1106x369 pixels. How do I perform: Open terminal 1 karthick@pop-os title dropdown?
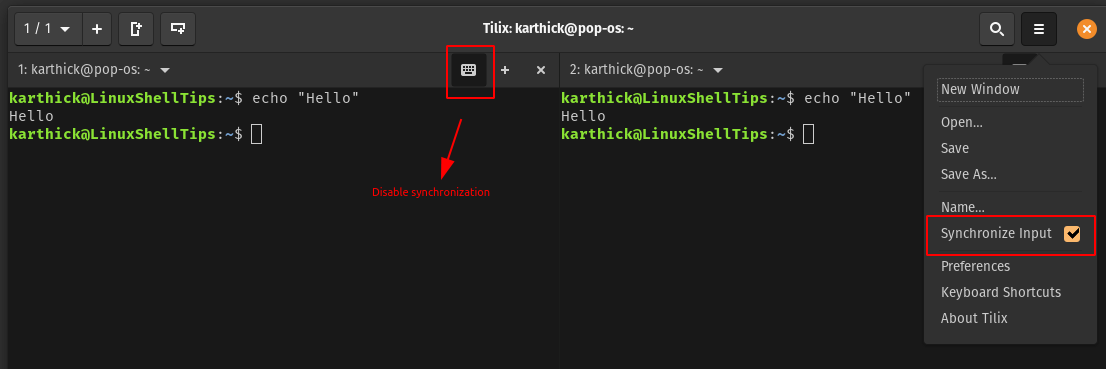tap(95, 70)
